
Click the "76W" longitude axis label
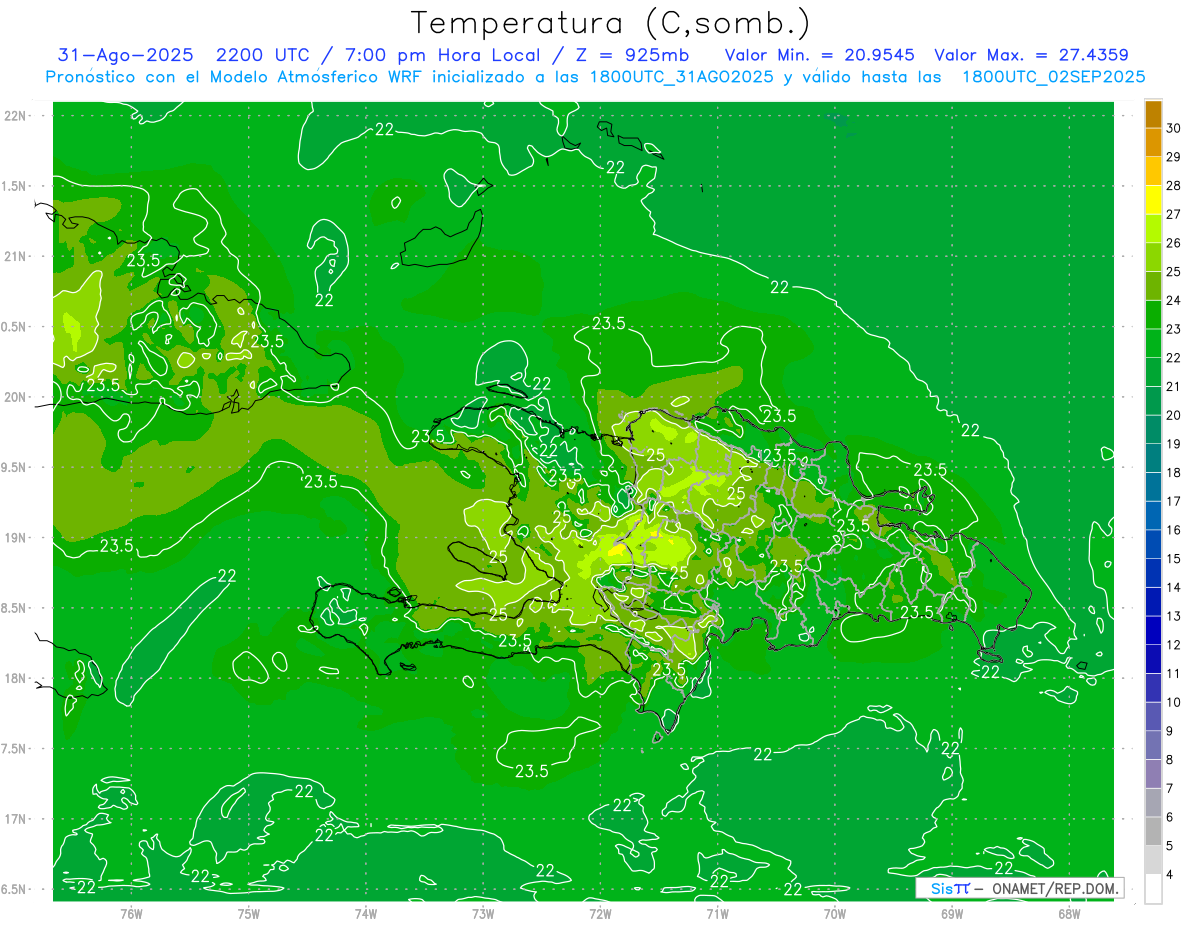[131, 914]
